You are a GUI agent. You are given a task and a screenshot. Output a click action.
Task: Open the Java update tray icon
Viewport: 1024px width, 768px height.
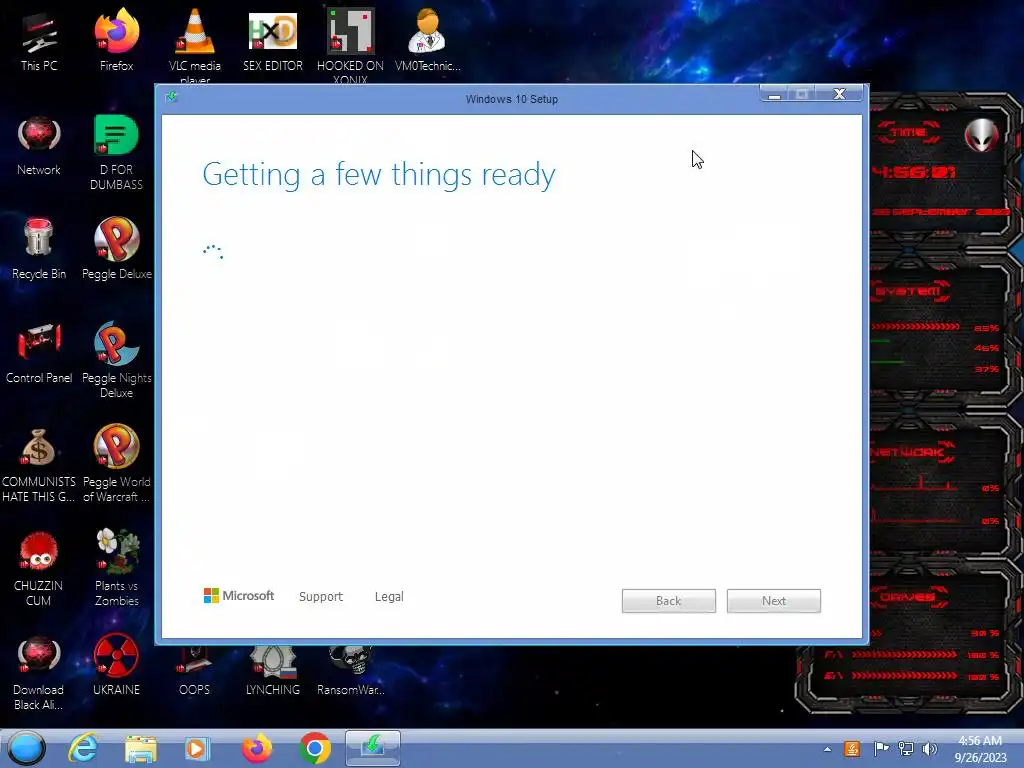[x=852, y=748]
